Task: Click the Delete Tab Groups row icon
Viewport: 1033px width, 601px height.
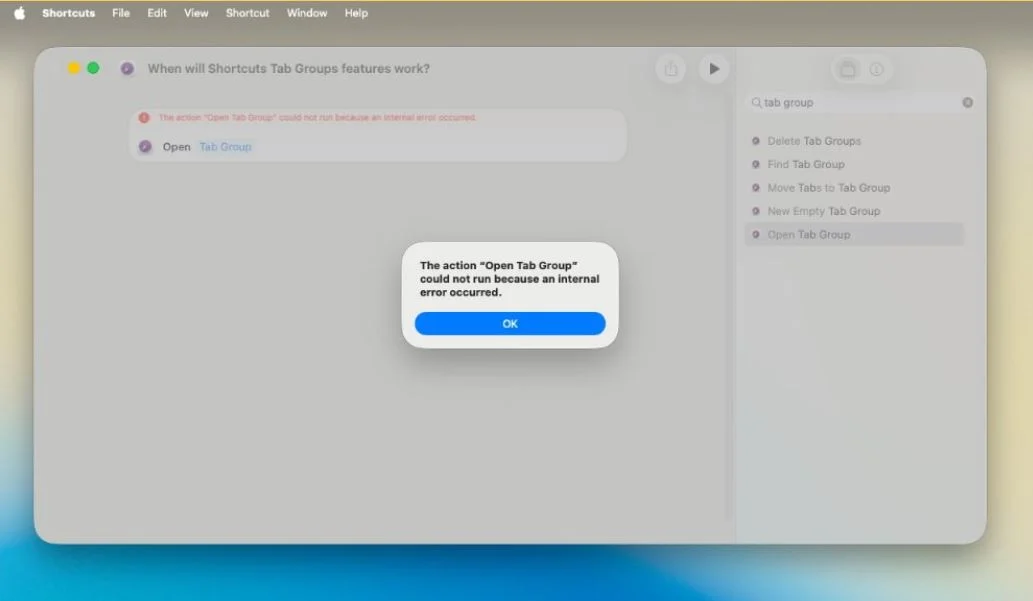Action: 756,141
